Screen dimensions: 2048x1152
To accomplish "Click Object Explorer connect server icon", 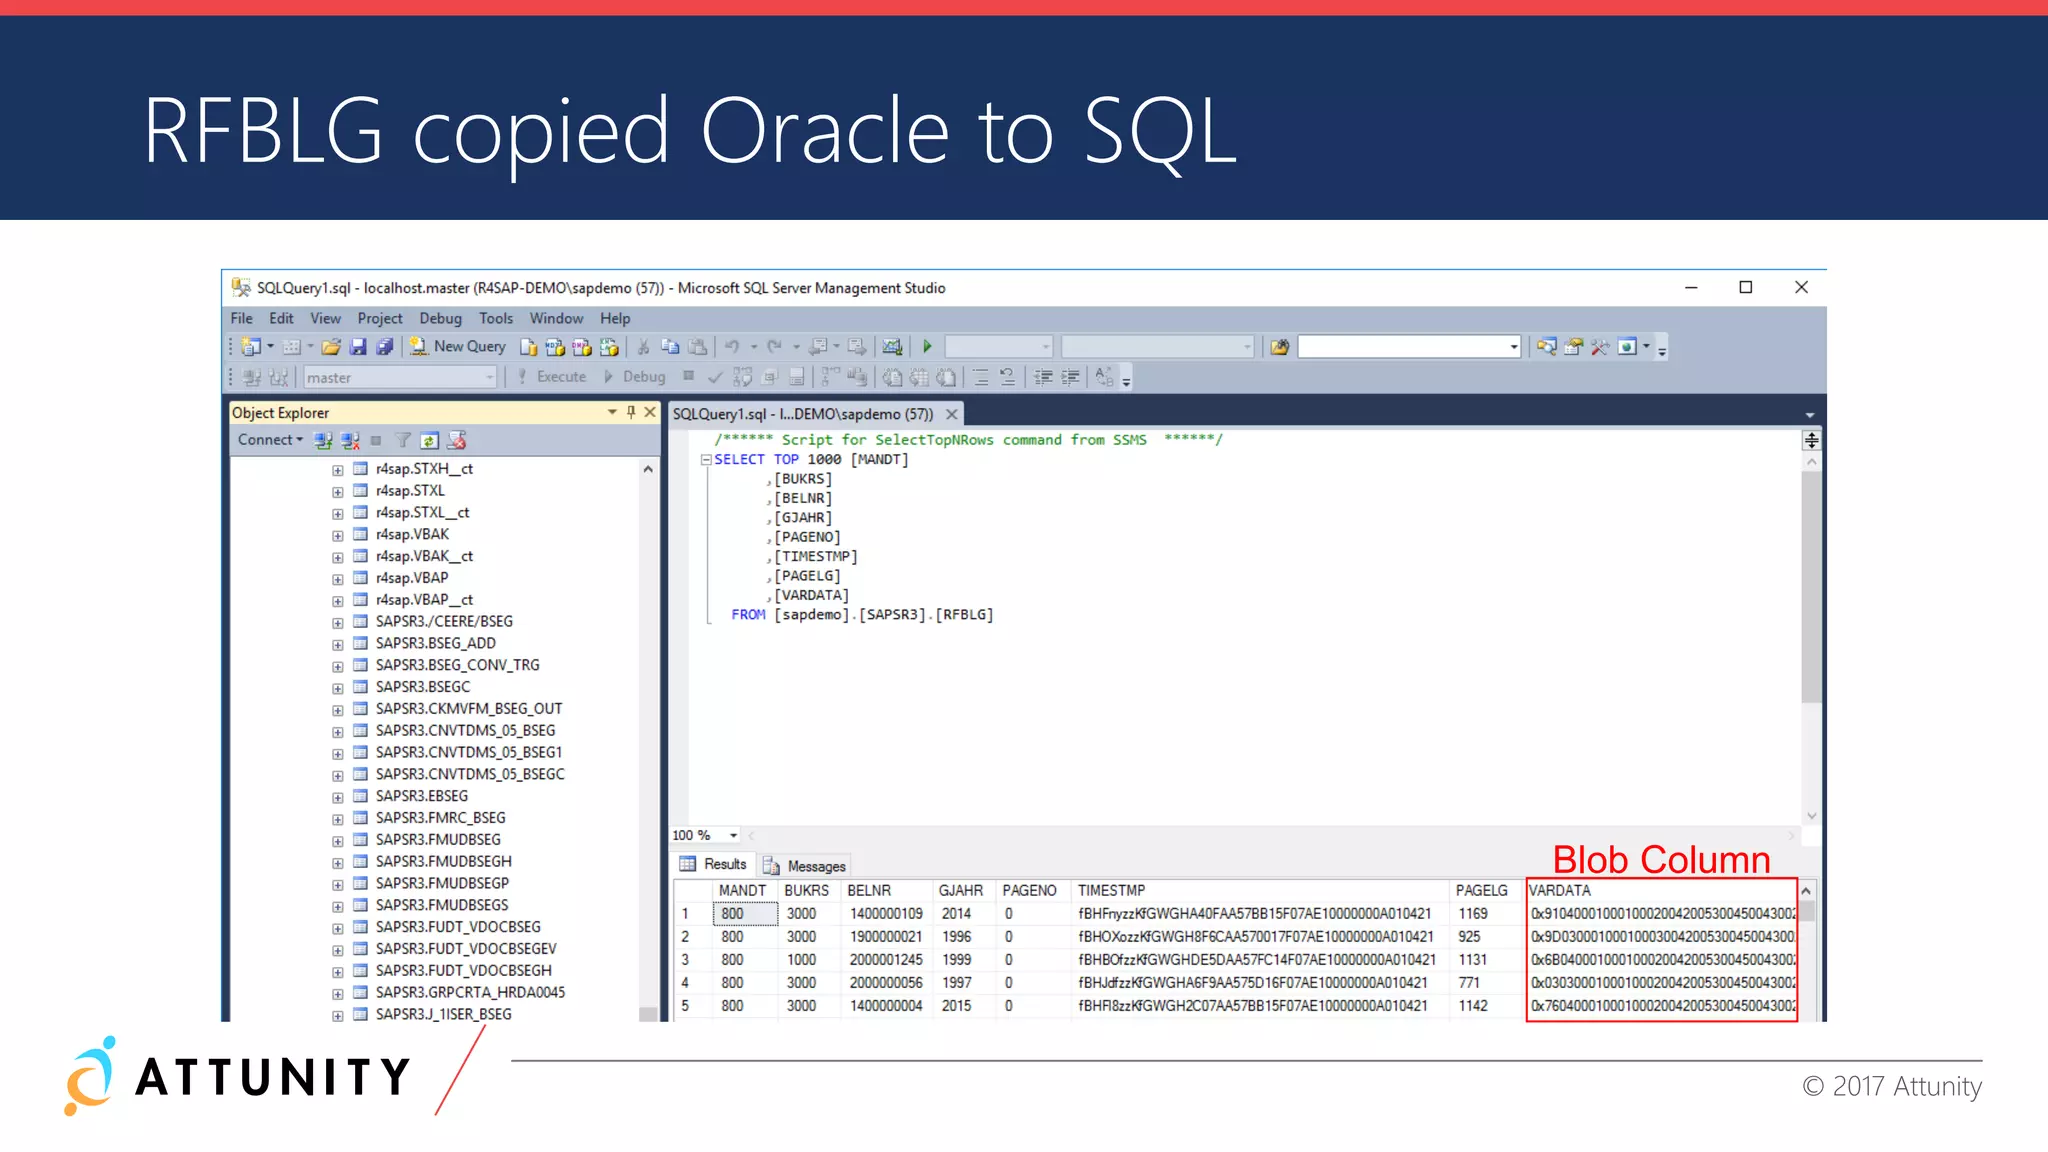I will (x=322, y=440).
